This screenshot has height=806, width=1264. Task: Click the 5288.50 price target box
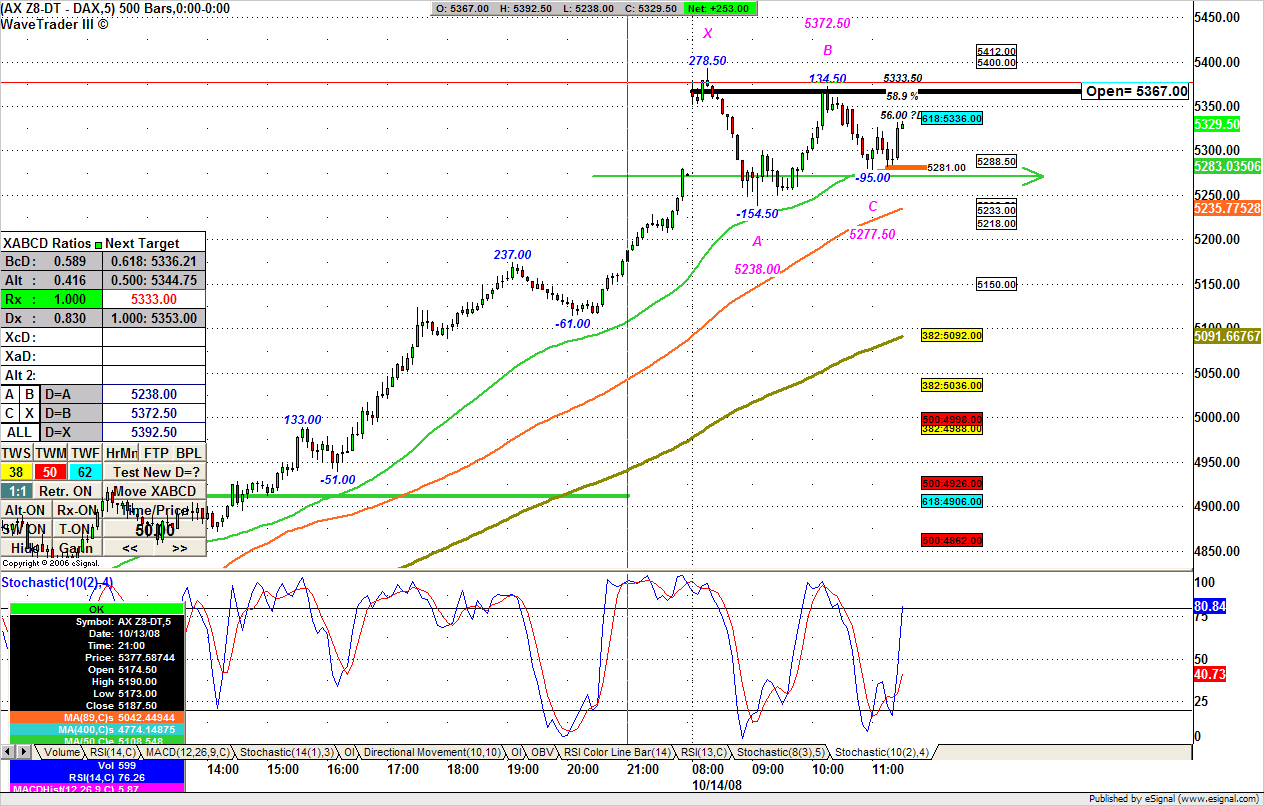(996, 161)
